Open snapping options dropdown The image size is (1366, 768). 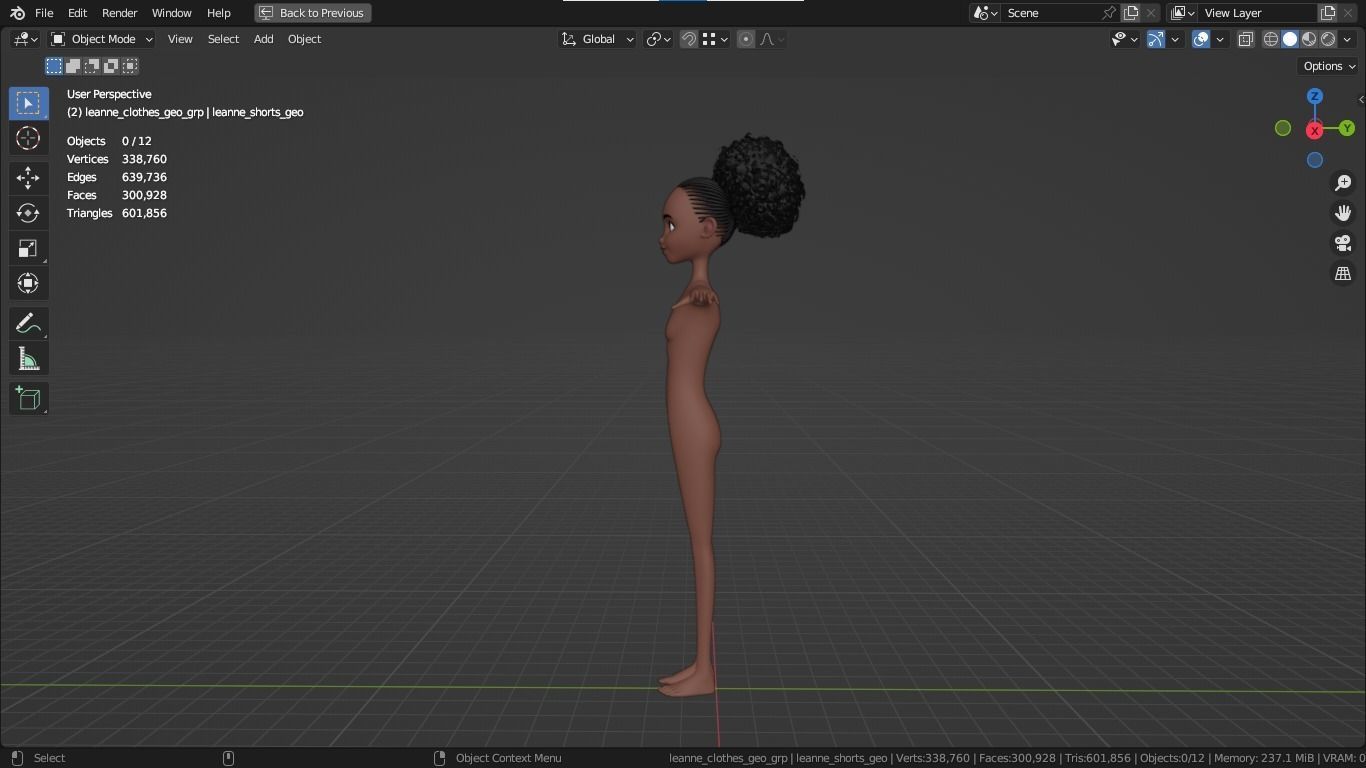coord(715,39)
